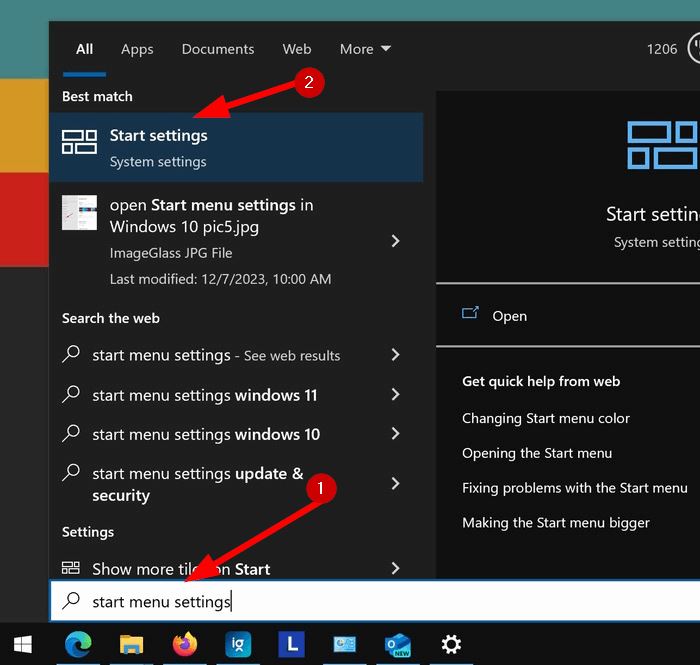The width and height of the screenshot is (700, 665).
Task: Click the tiles icon beside Show more tiles
Action: tap(71, 568)
